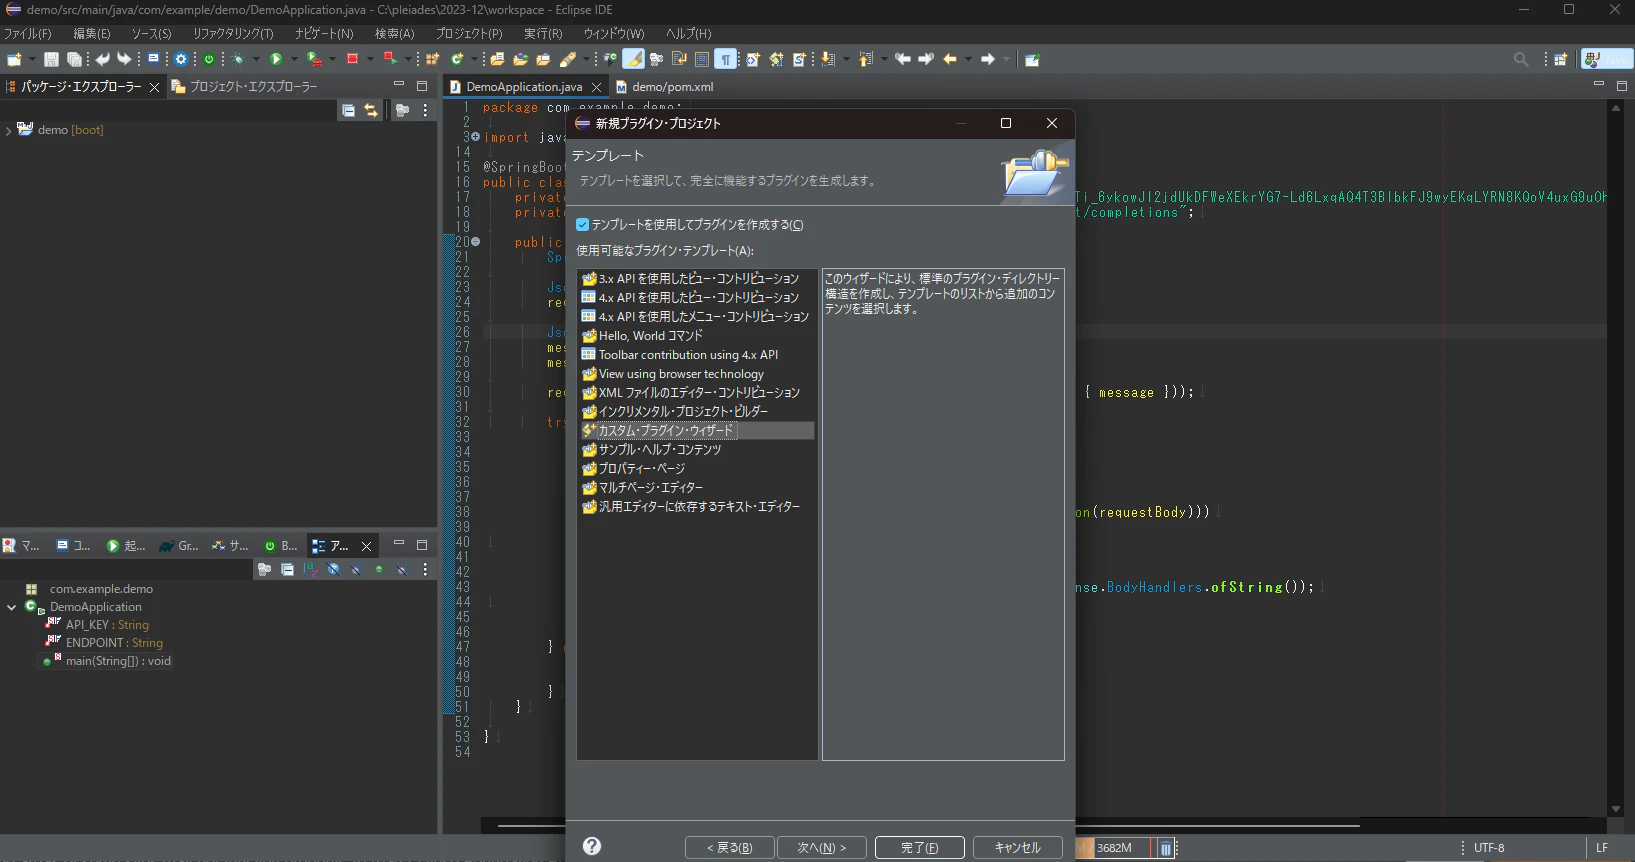Switch to the Java perspective button
1635x862 pixels.
1606,60
